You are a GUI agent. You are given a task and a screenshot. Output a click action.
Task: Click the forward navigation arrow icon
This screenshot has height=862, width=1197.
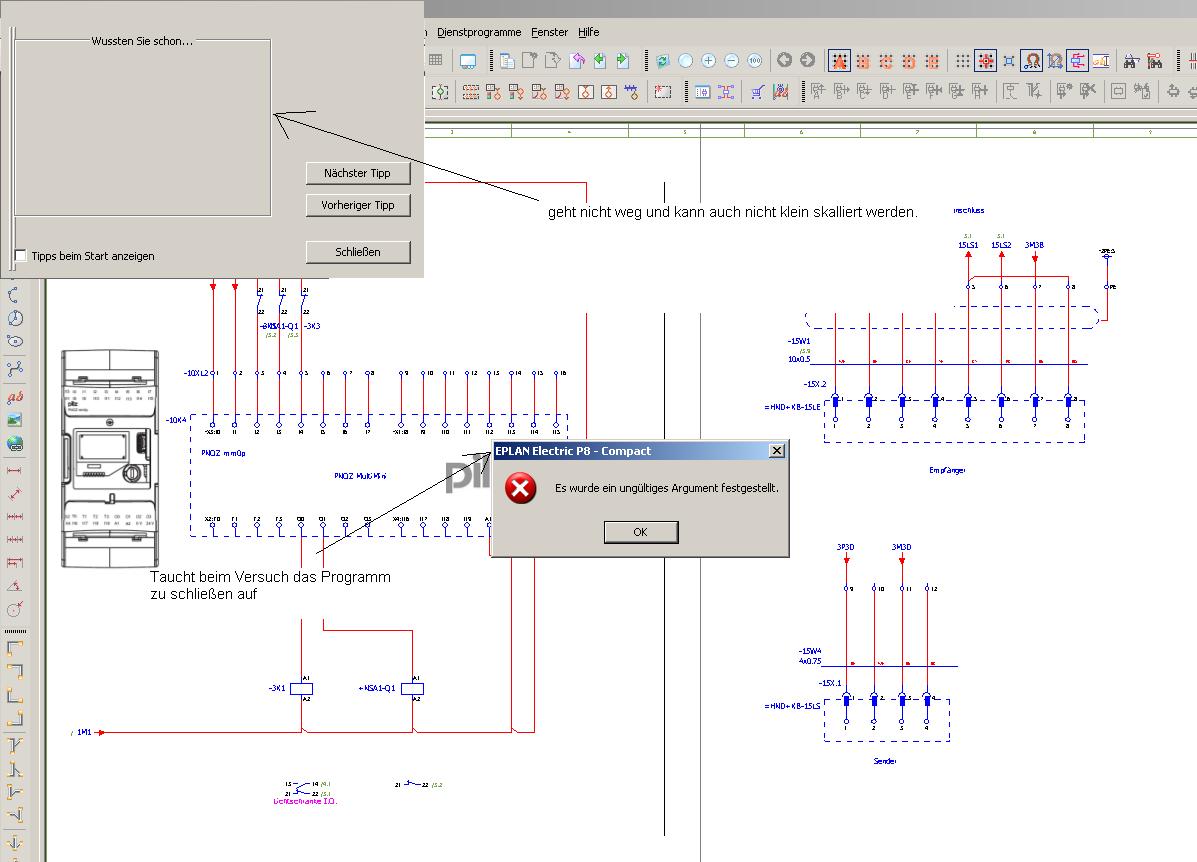tap(808, 60)
